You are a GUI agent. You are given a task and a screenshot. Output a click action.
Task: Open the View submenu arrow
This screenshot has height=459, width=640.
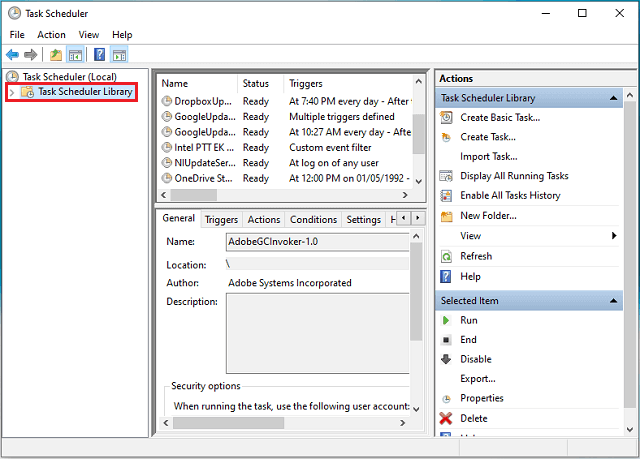pos(613,235)
